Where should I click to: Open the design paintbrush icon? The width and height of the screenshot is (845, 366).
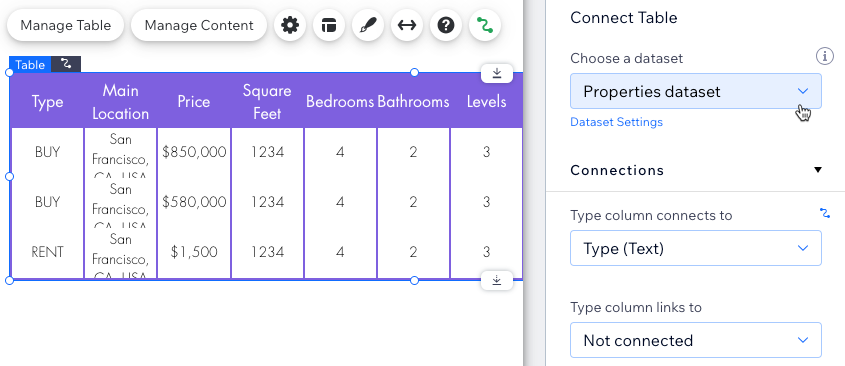point(368,25)
